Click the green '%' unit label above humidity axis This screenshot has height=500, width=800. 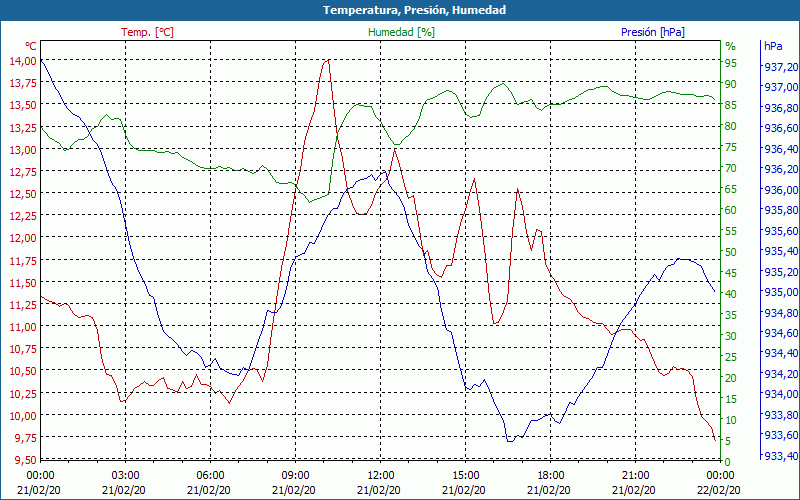731,46
